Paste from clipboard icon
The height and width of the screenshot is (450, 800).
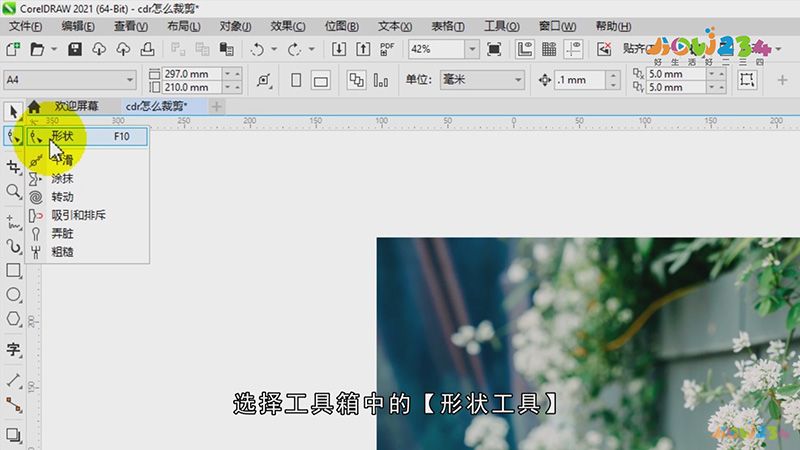point(227,49)
